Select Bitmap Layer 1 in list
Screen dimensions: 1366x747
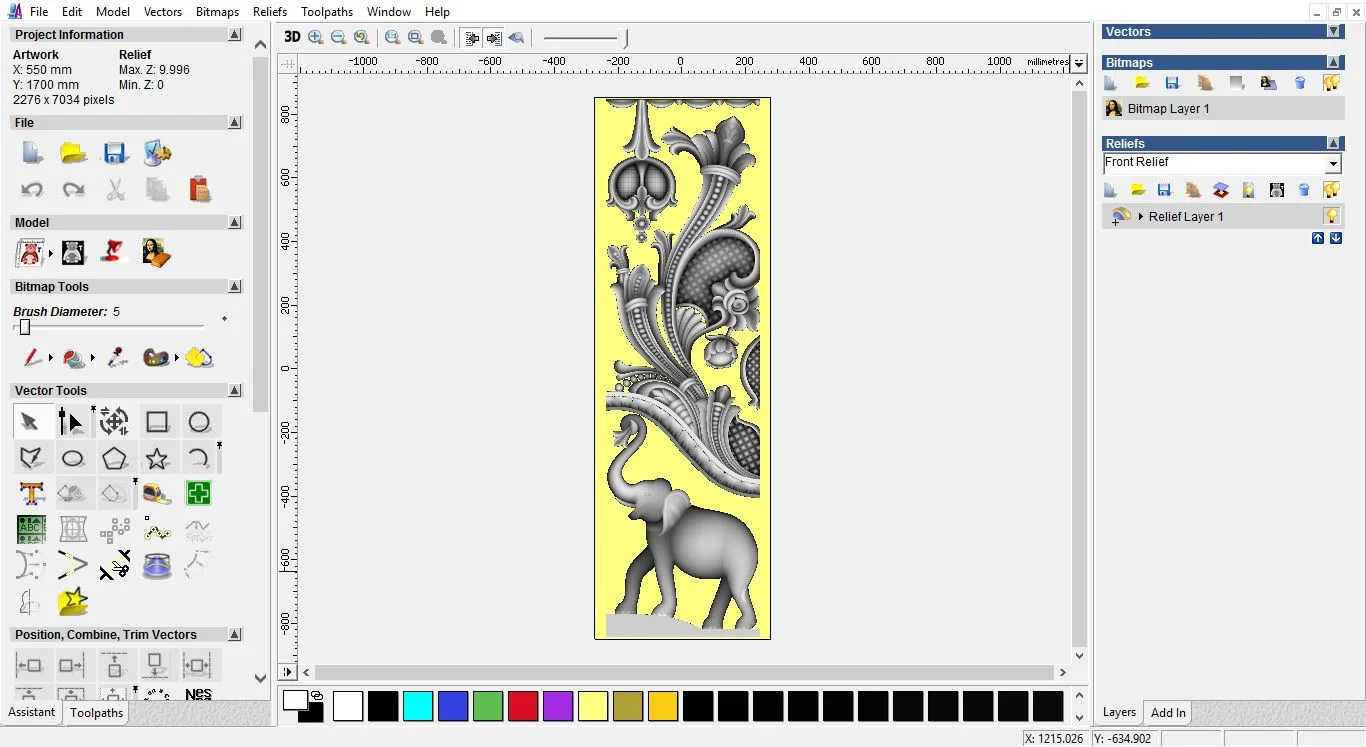tap(1168, 109)
